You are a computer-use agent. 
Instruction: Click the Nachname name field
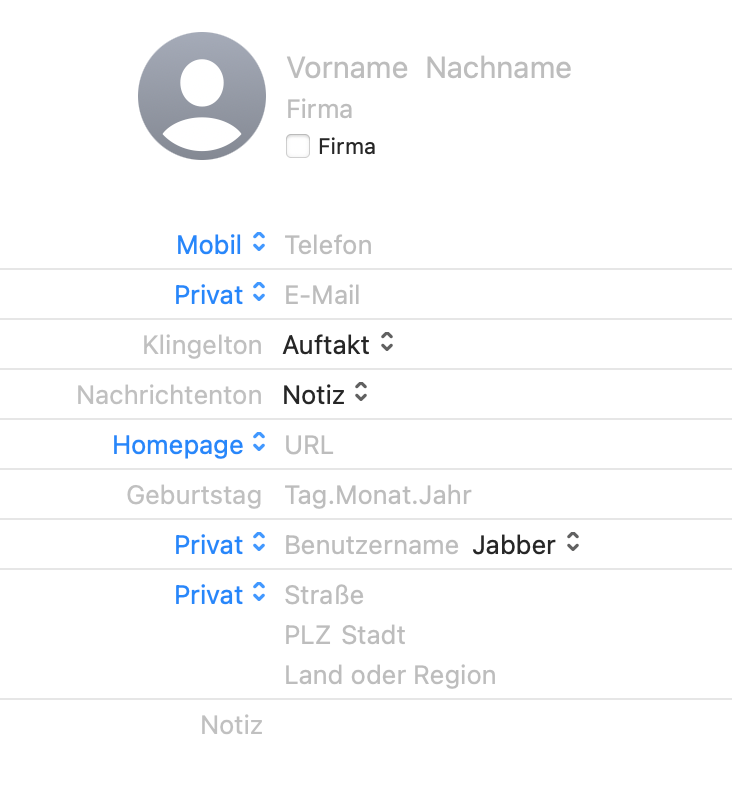point(498,68)
